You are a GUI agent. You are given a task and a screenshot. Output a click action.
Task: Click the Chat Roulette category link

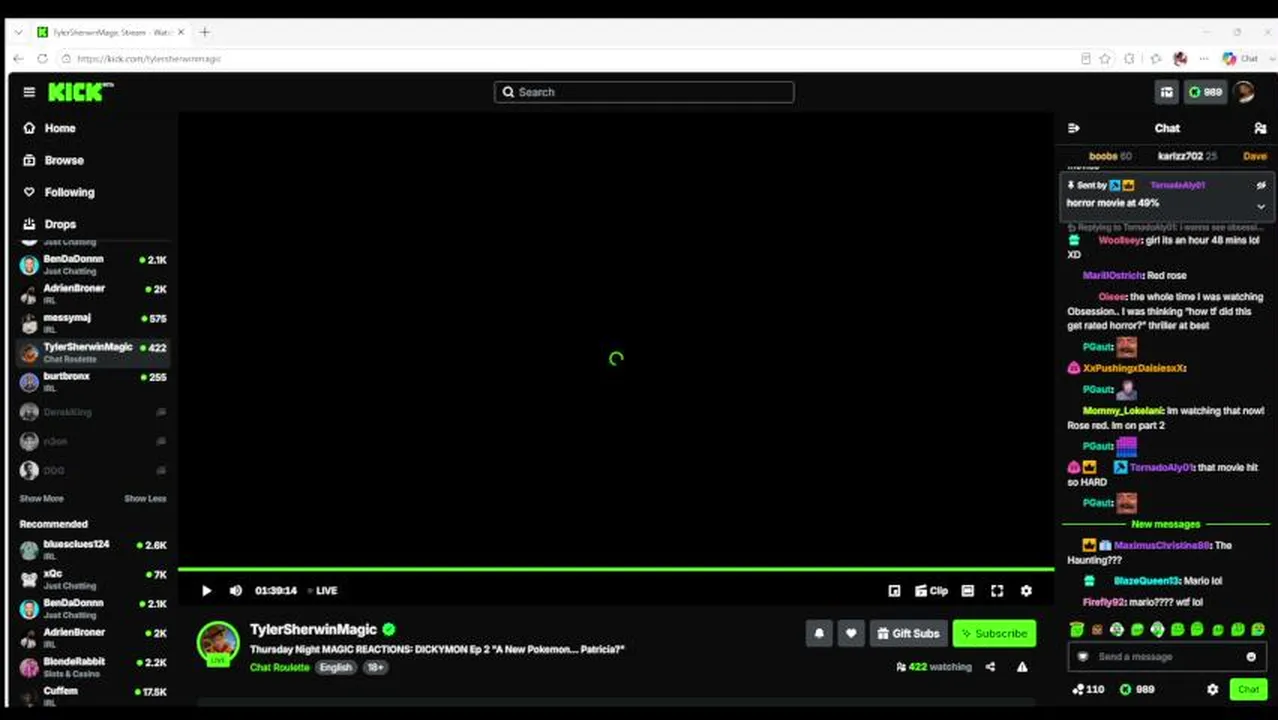(x=279, y=667)
